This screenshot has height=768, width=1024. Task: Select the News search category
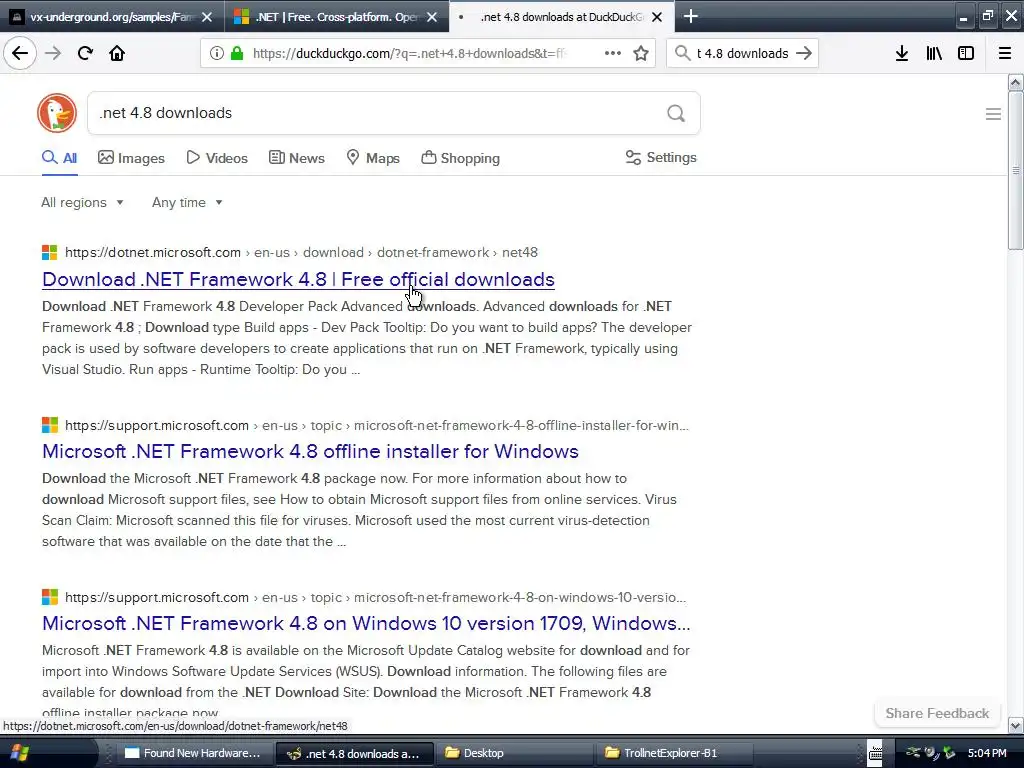coord(296,158)
